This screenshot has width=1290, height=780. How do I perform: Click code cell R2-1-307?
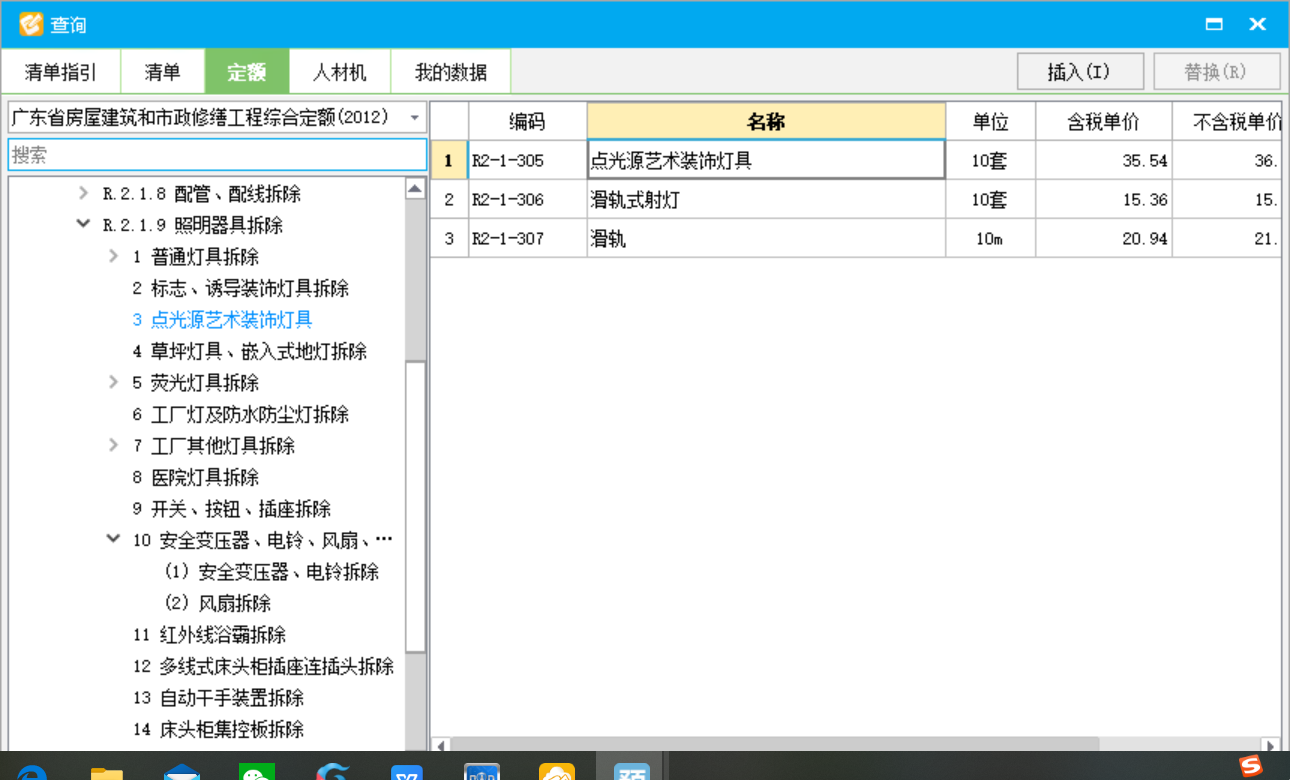(527, 238)
